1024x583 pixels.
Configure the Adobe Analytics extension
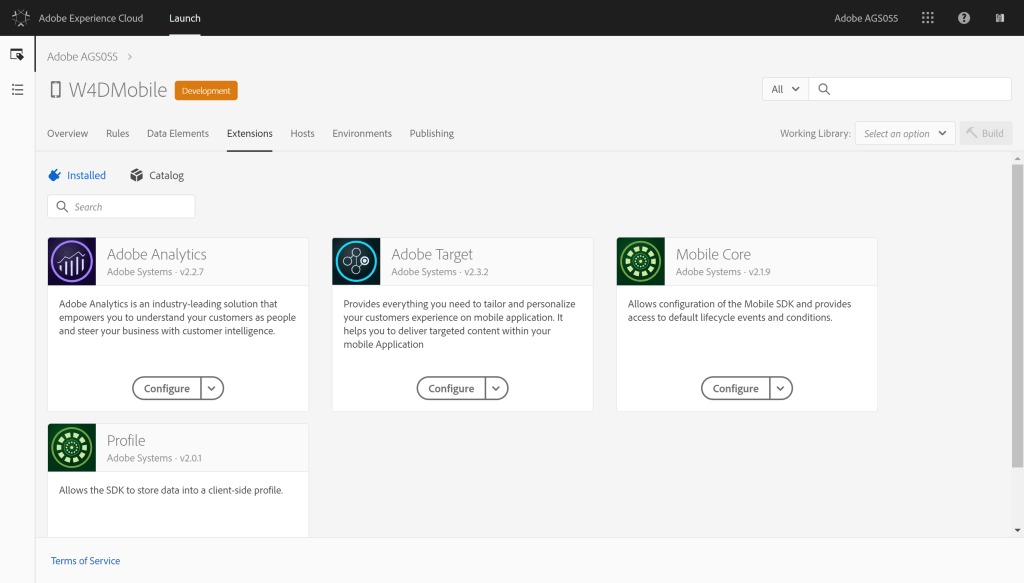point(167,388)
